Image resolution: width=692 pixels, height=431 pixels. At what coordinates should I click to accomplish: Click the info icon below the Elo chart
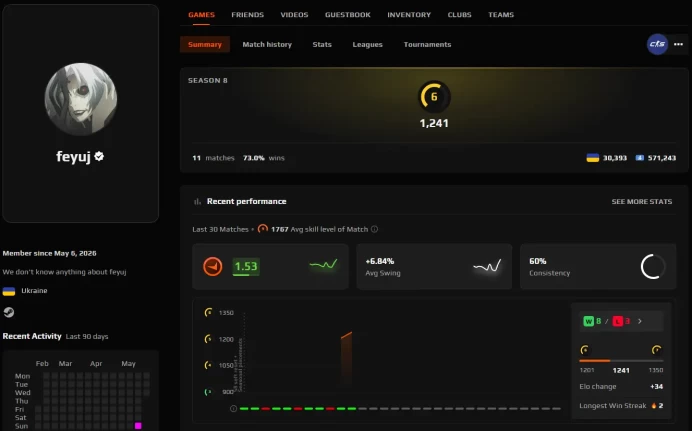coord(233,409)
